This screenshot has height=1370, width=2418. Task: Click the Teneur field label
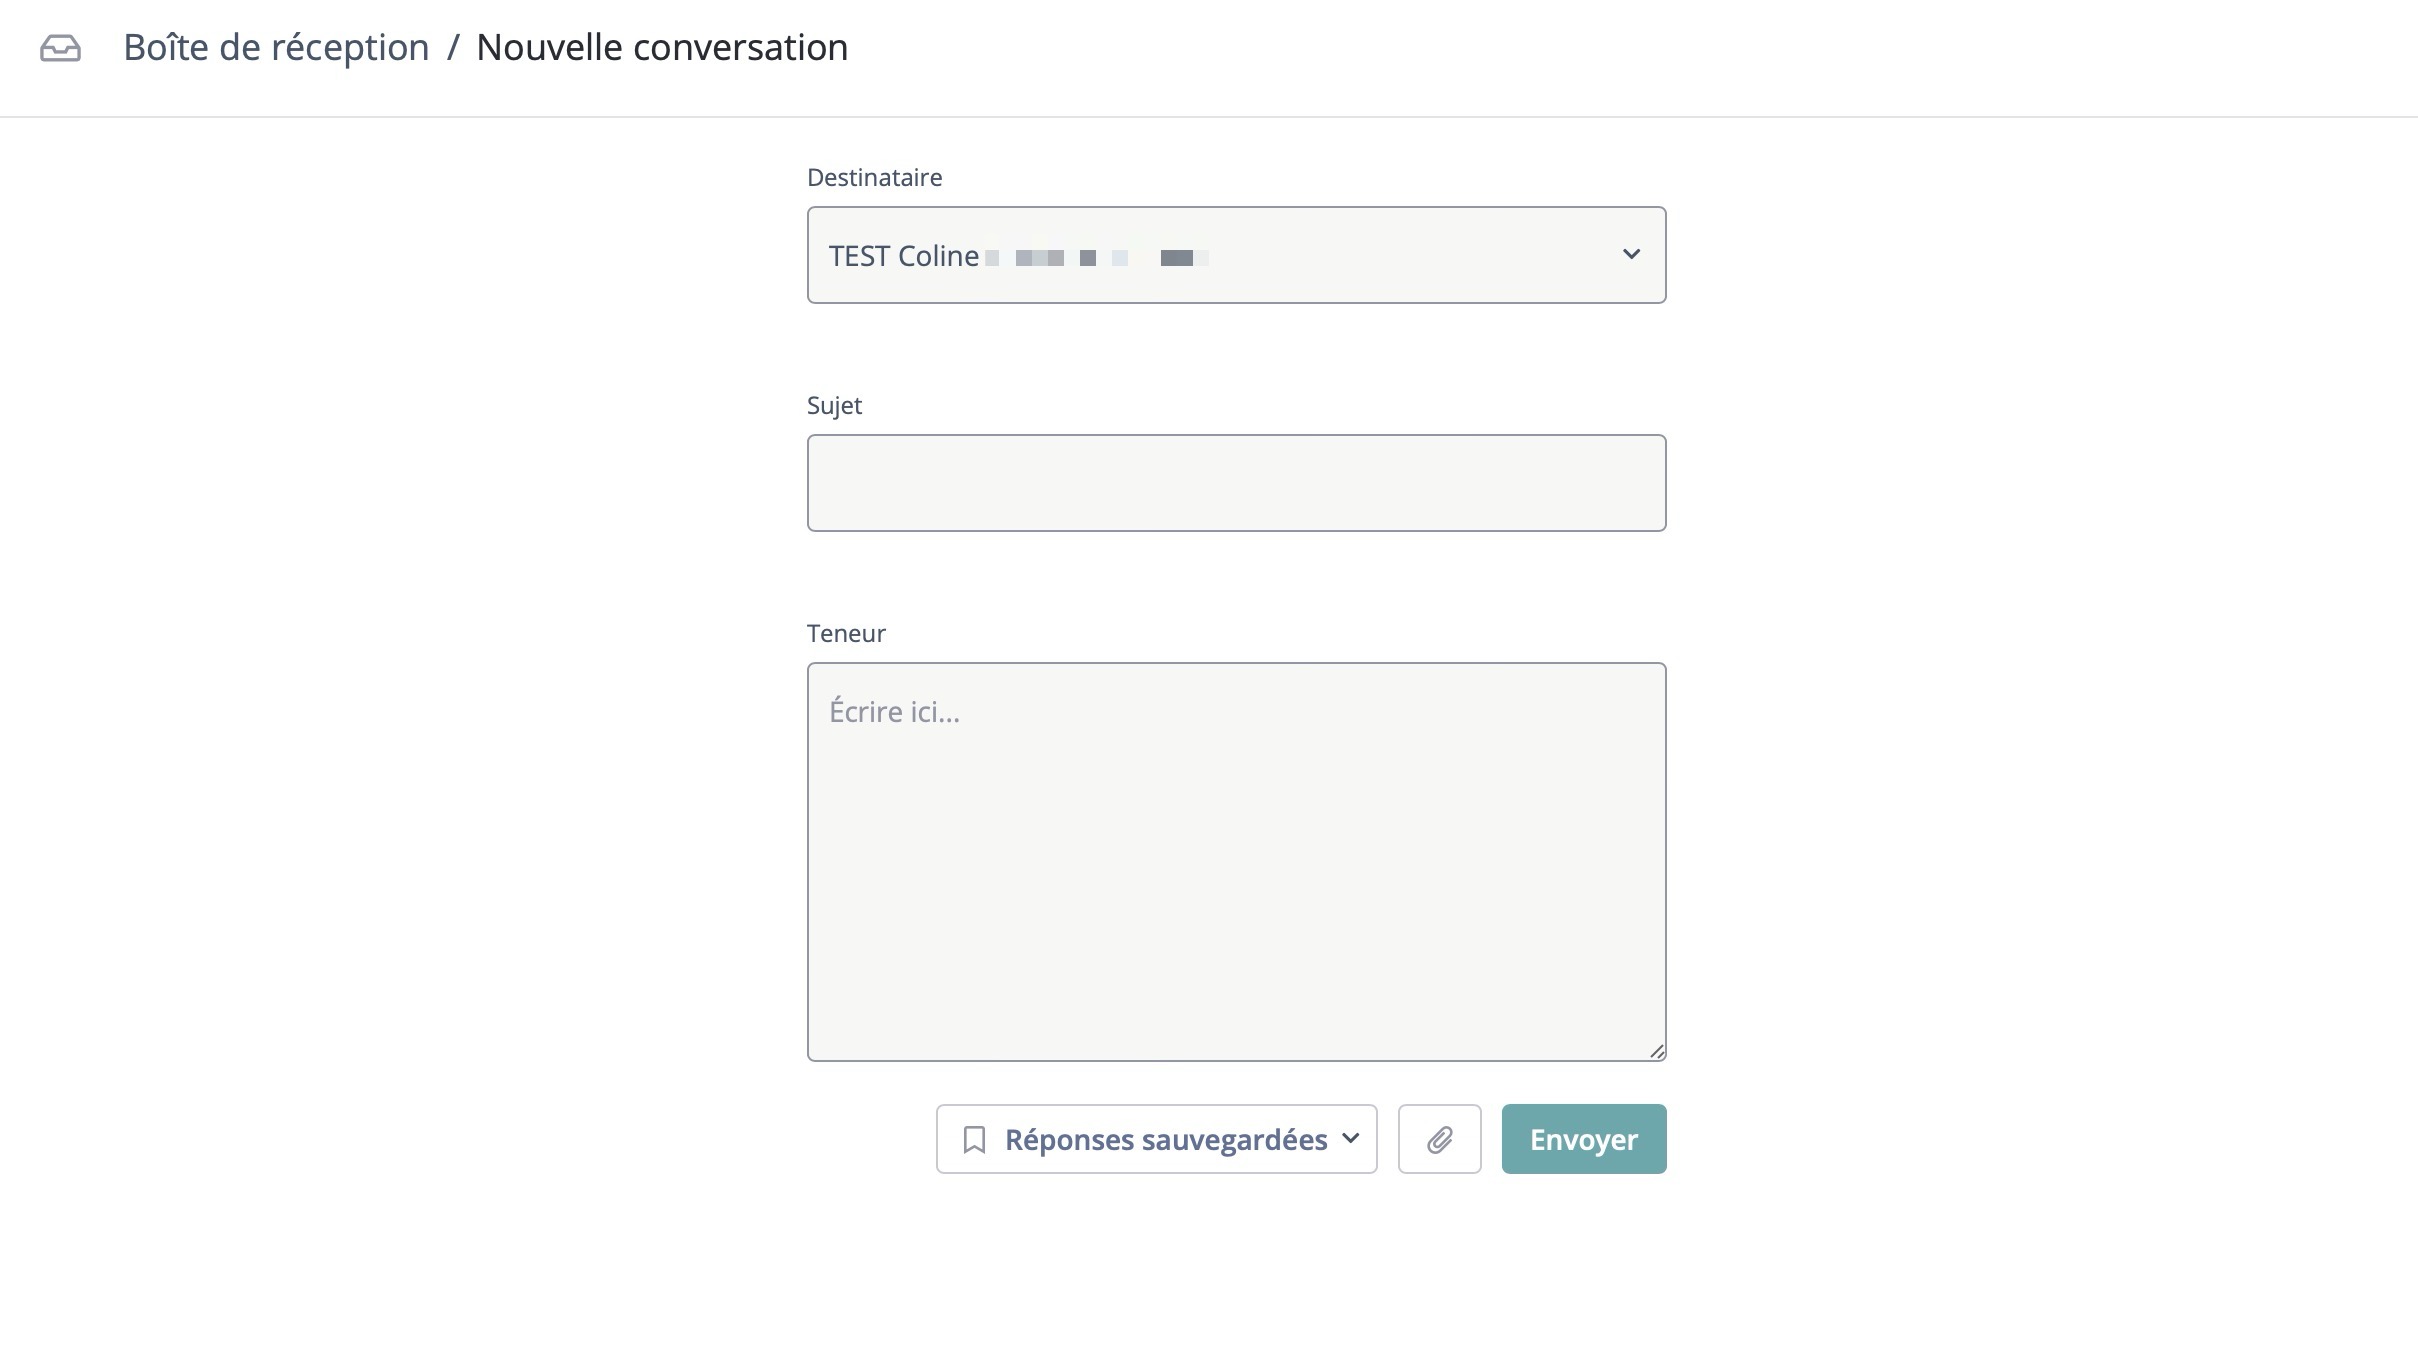pyautogui.click(x=846, y=634)
